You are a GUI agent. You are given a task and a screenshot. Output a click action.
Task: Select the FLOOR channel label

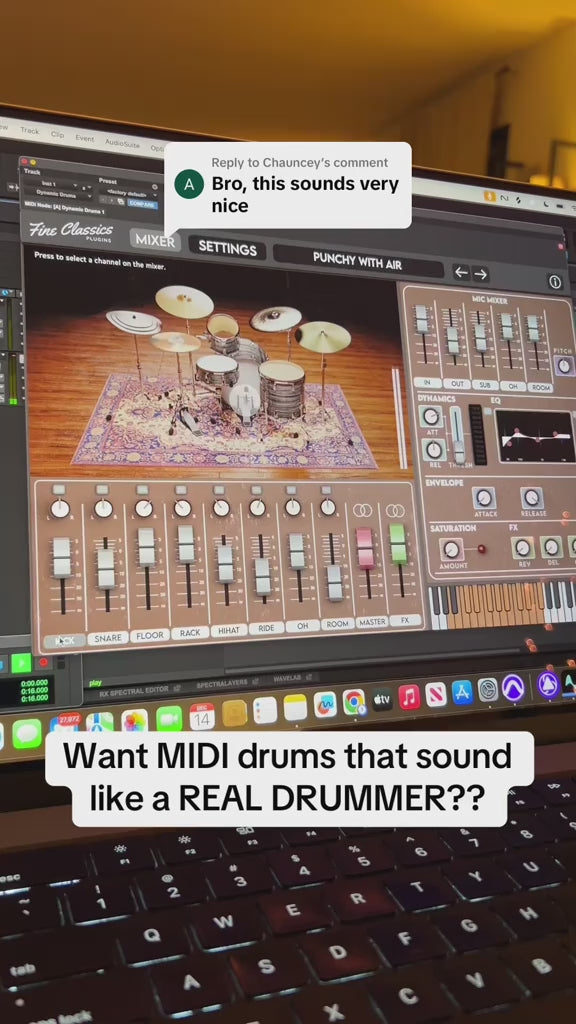click(x=150, y=635)
